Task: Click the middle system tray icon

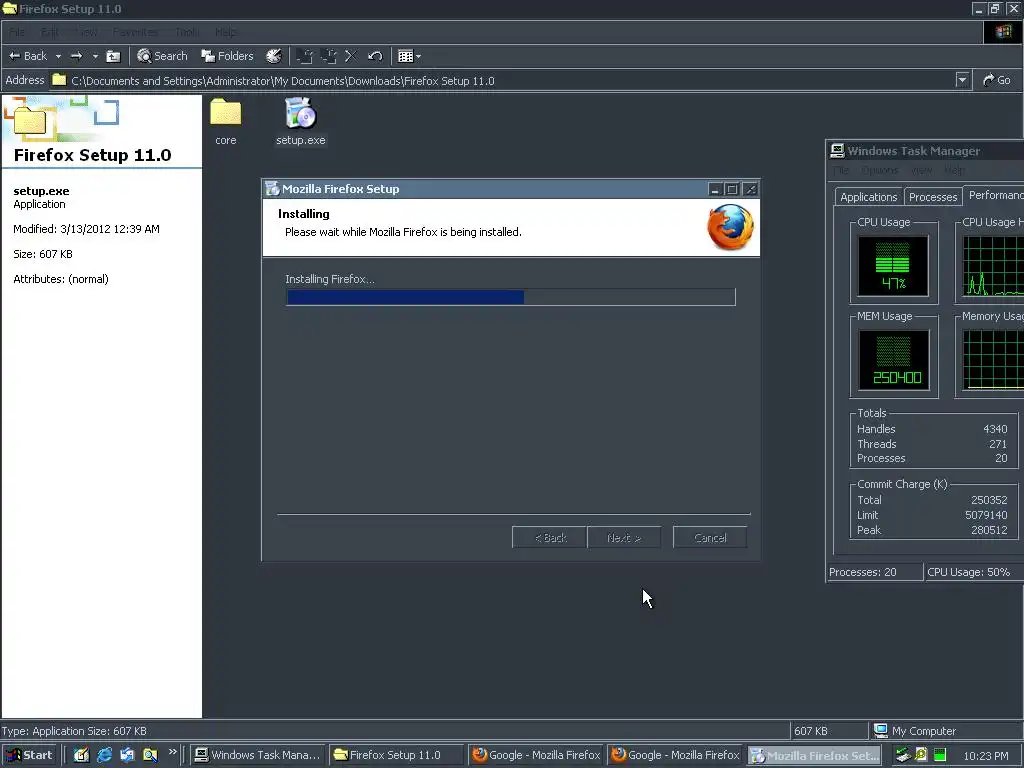Action: point(921,755)
